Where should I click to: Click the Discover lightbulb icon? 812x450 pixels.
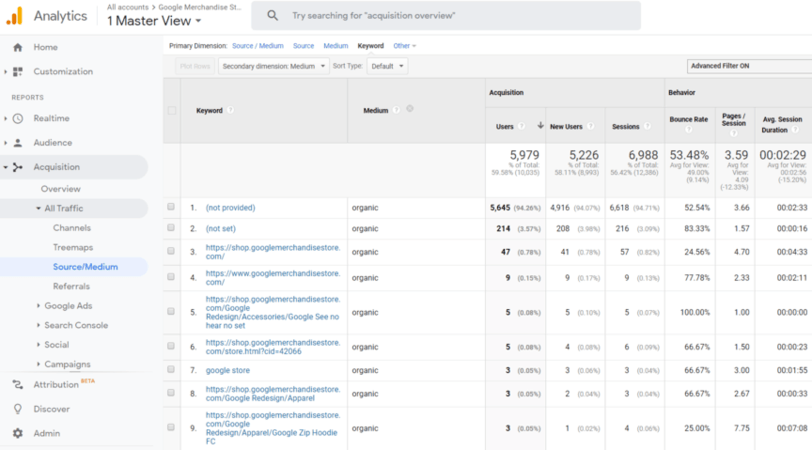[18, 409]
